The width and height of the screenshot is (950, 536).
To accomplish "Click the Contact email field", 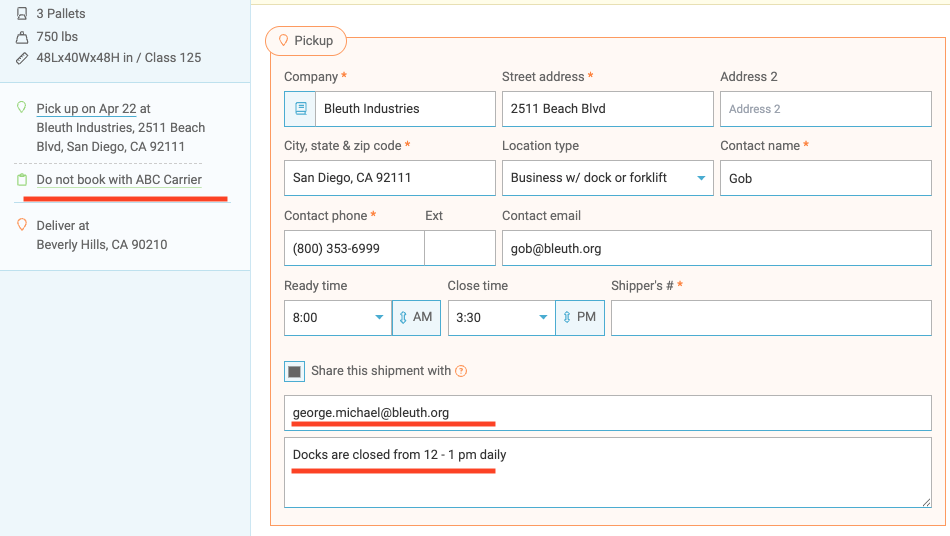I will coord(716,248).
